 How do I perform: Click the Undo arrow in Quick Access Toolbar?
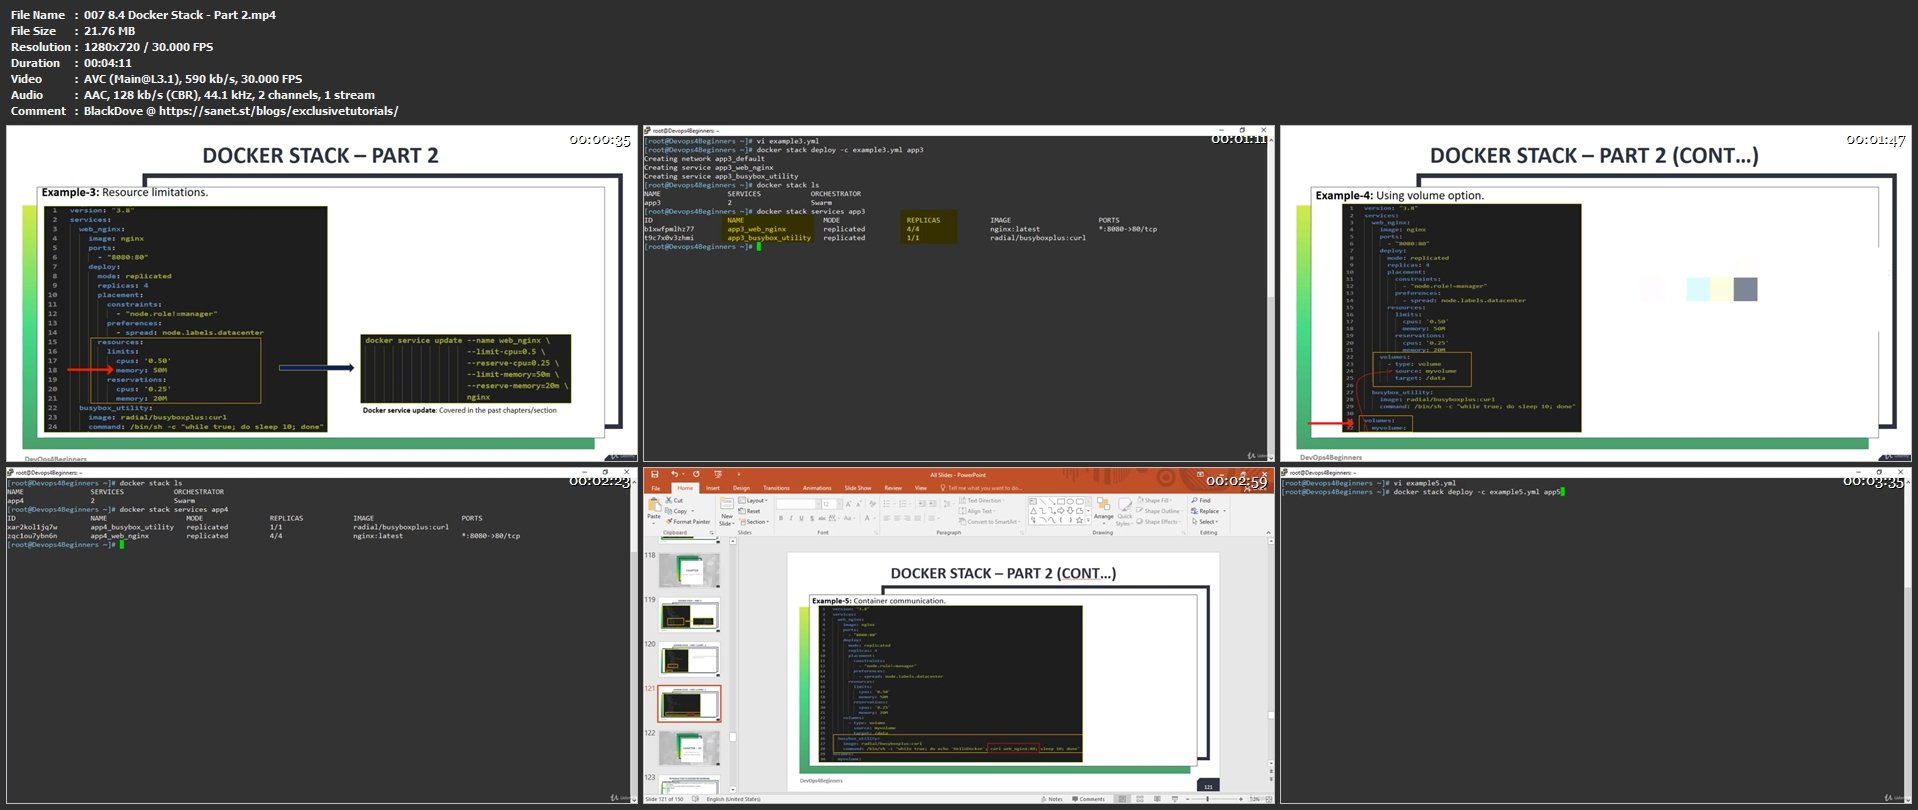click(x=674, y=474)
